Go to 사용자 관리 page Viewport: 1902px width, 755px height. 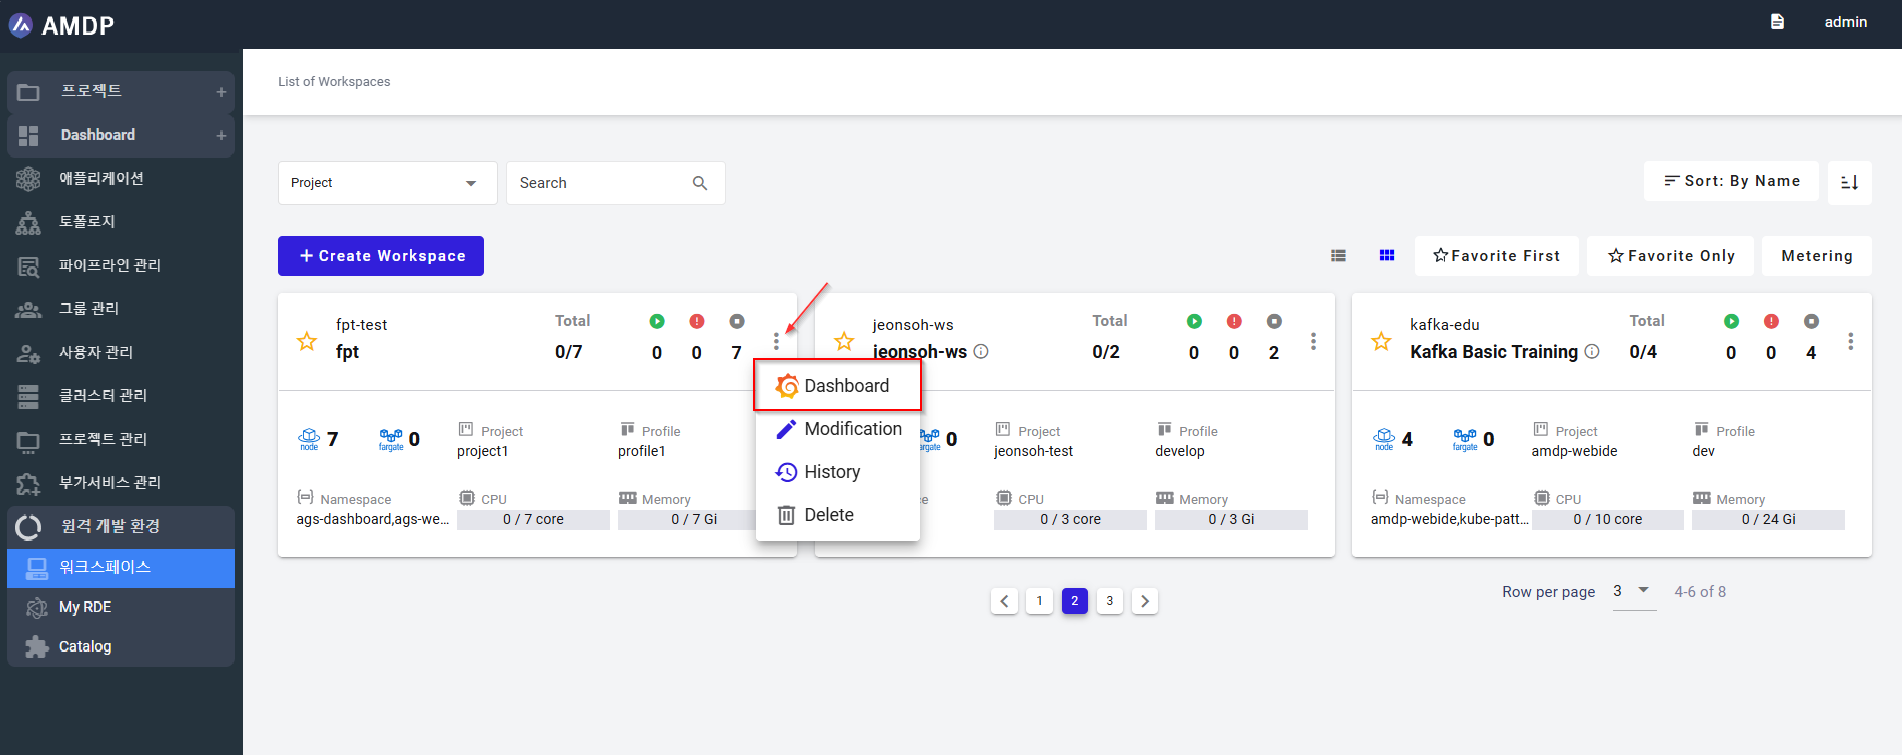[x=95, y=352]
